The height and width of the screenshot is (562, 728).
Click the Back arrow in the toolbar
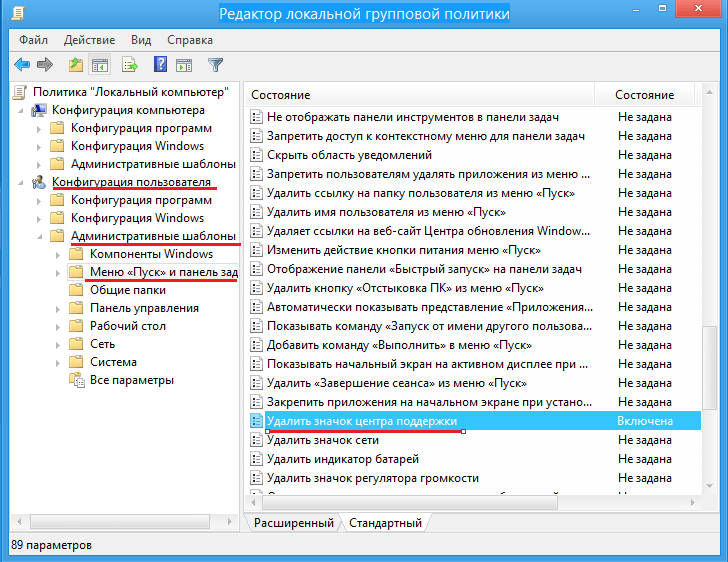point(21,65)
